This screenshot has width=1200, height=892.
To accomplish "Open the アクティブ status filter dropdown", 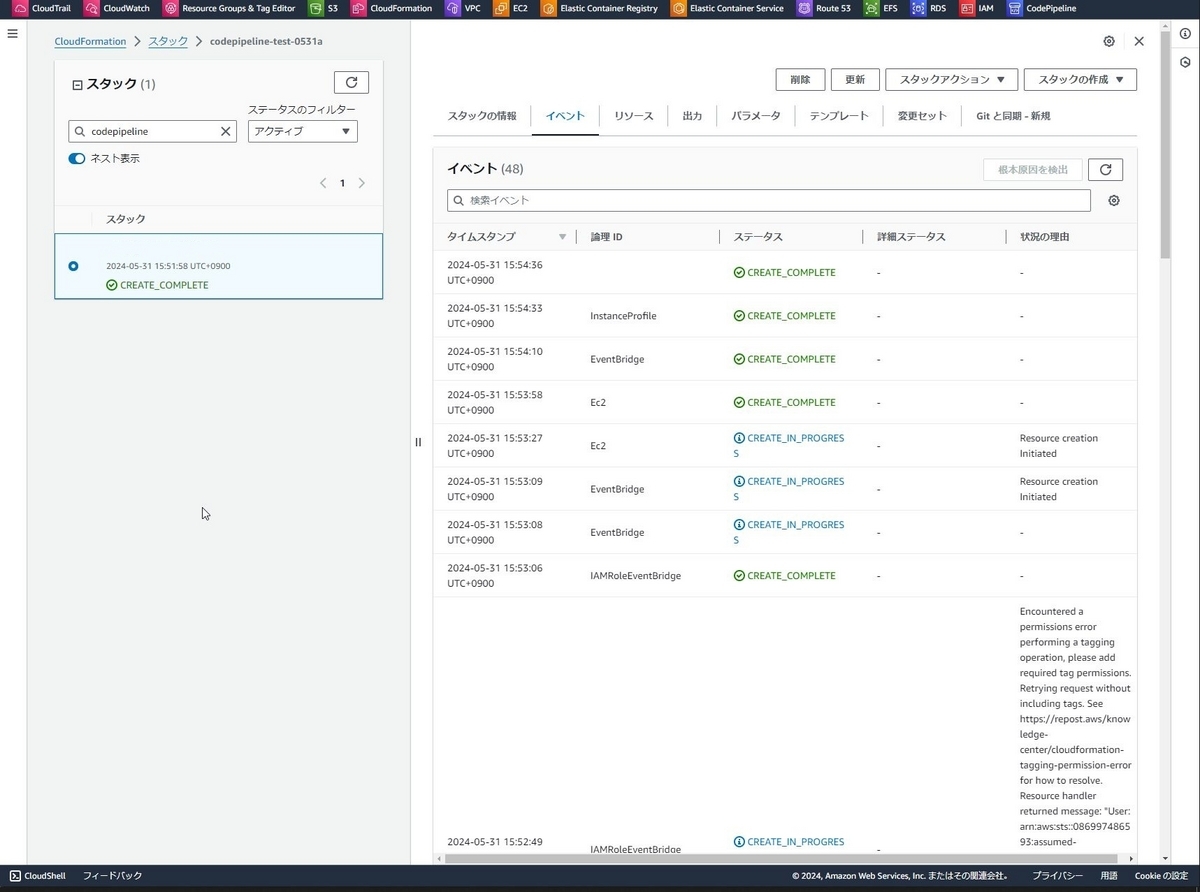I will click(x=302, y=131).
